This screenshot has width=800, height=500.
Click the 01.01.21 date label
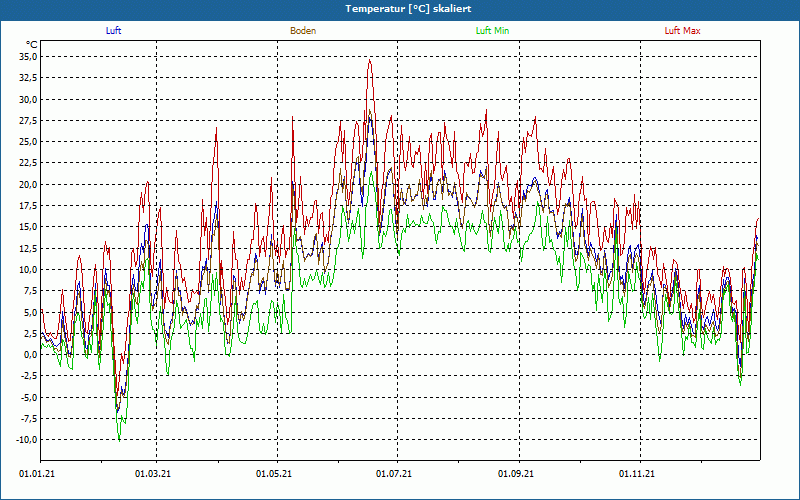coord(37,474)
